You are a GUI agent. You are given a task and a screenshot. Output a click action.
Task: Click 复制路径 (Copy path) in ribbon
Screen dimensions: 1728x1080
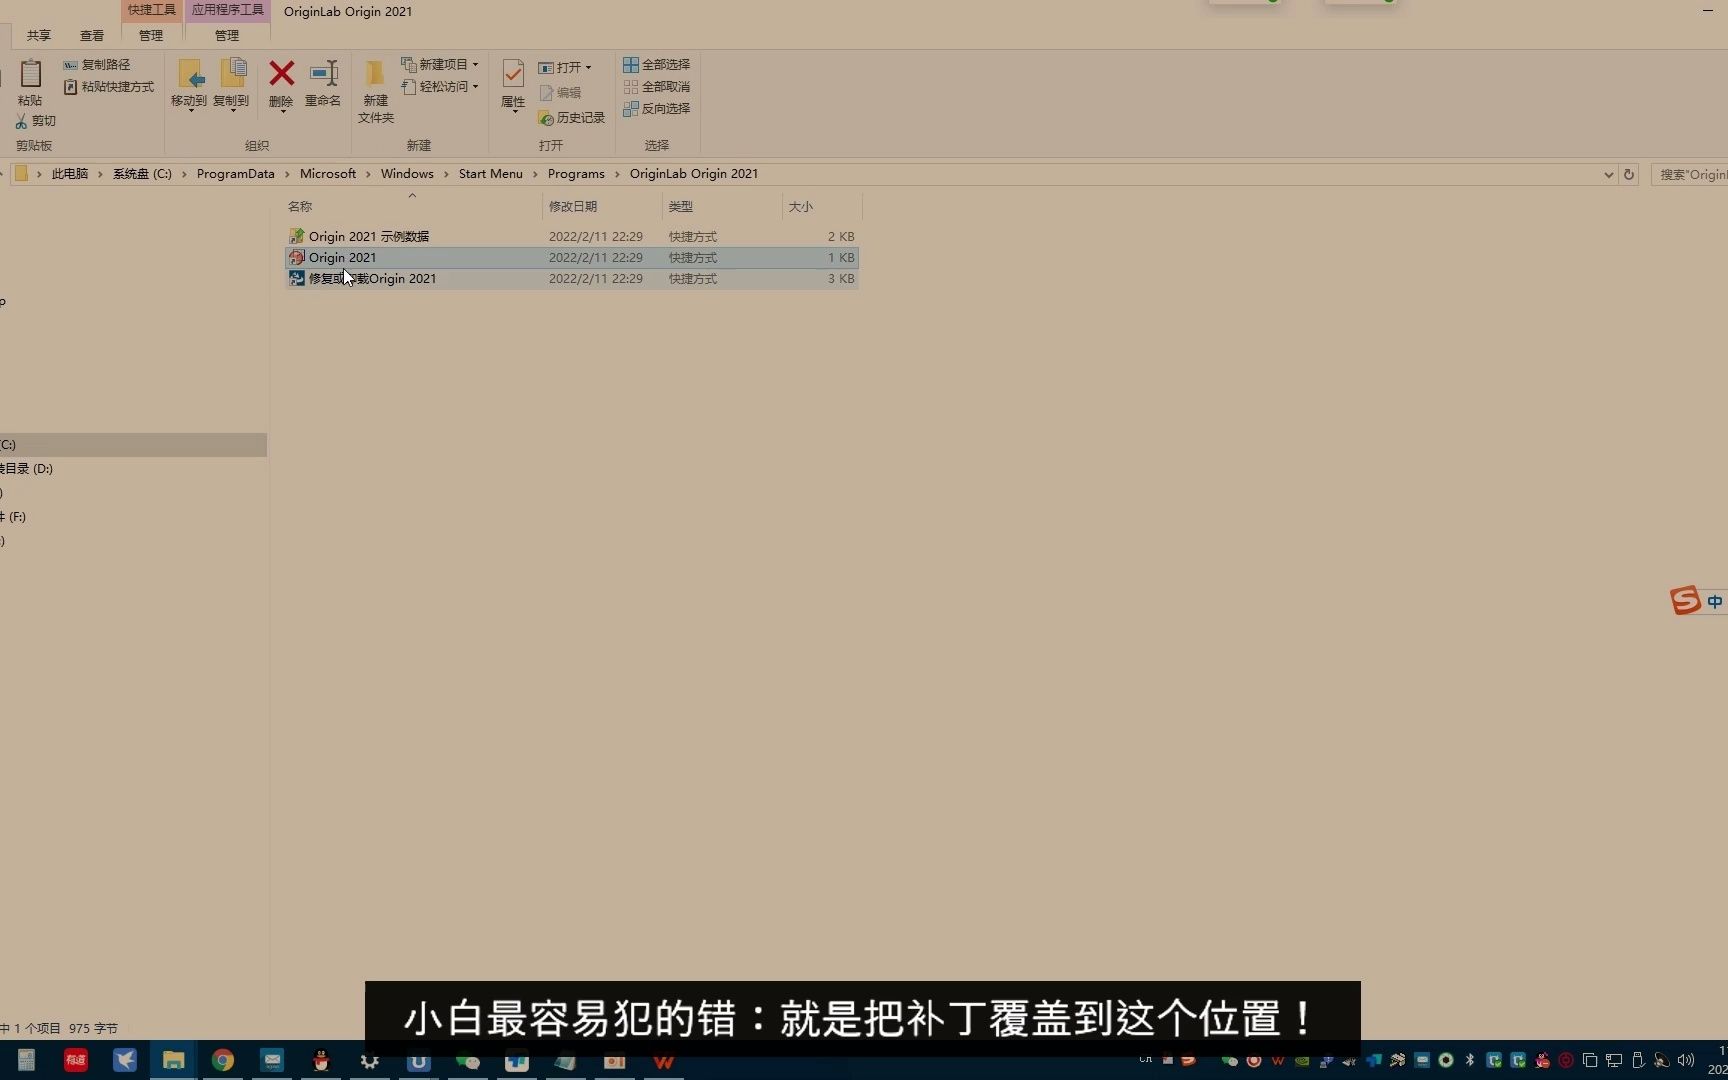point(97,65)
